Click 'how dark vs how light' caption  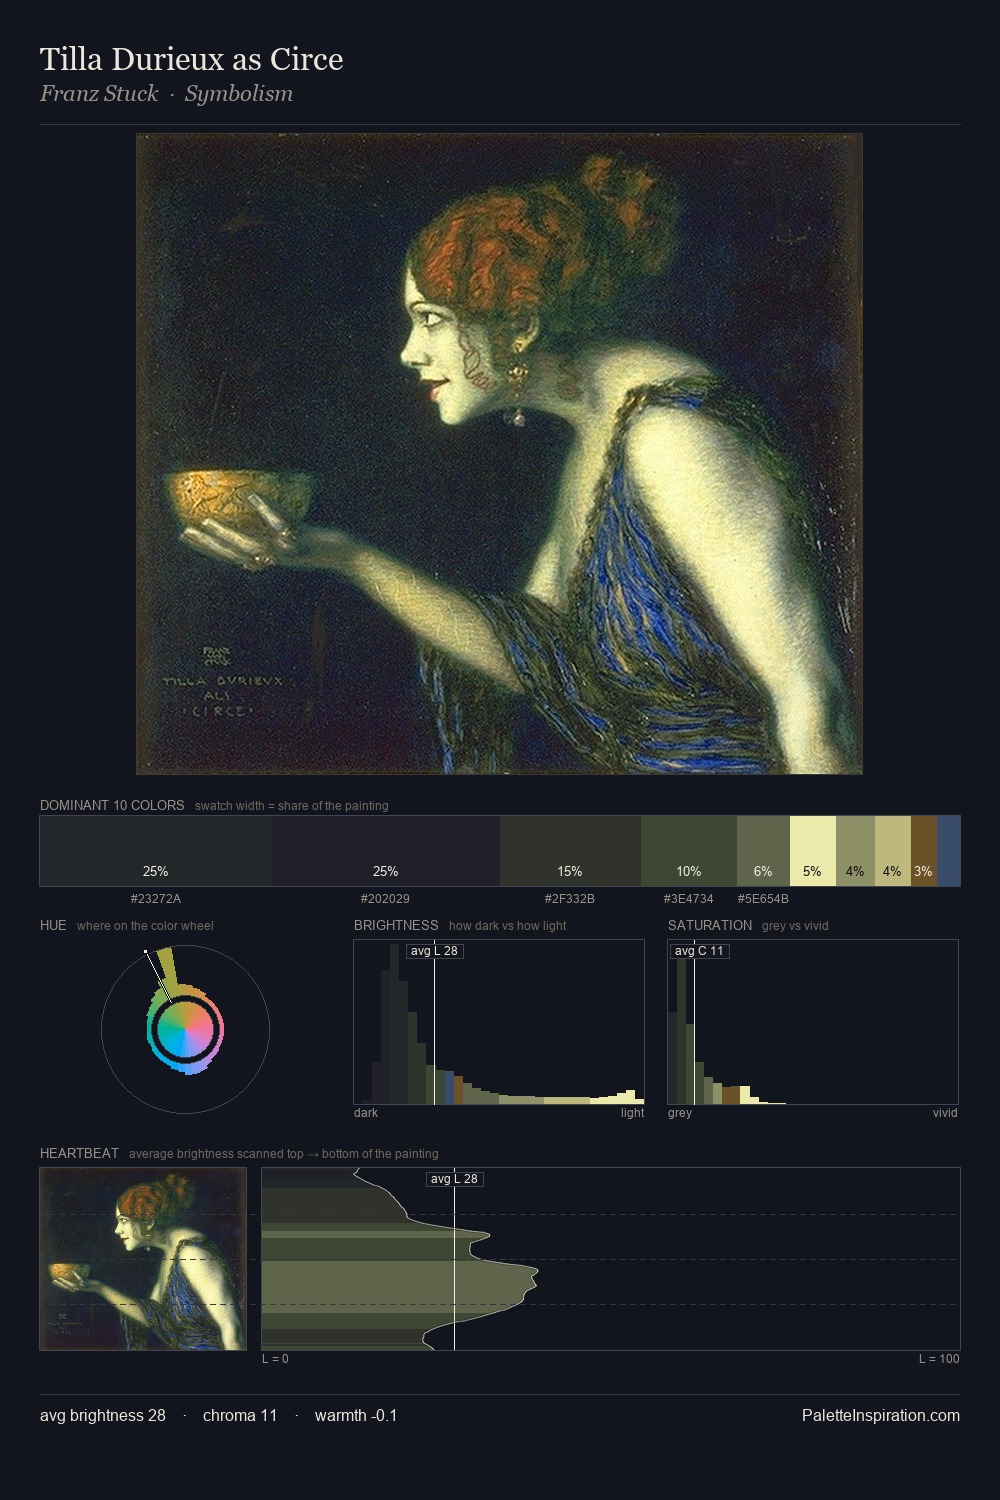pyautogui.click(x=507, y=926)
